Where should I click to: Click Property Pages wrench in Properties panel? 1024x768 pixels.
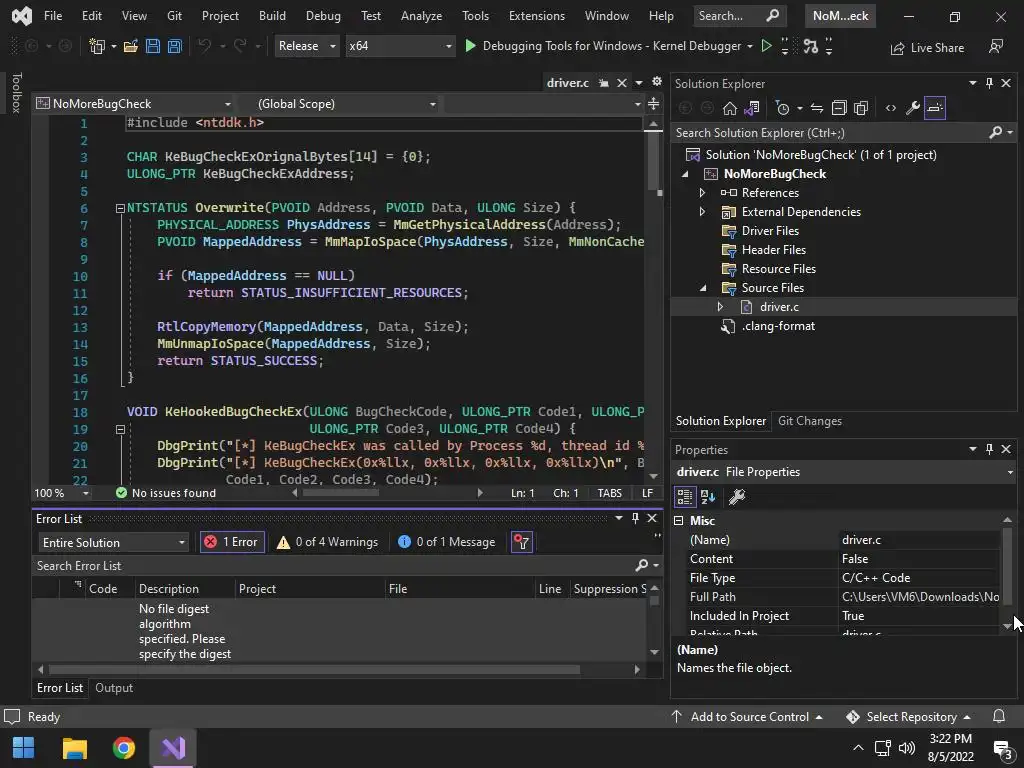tap(737, 497)
